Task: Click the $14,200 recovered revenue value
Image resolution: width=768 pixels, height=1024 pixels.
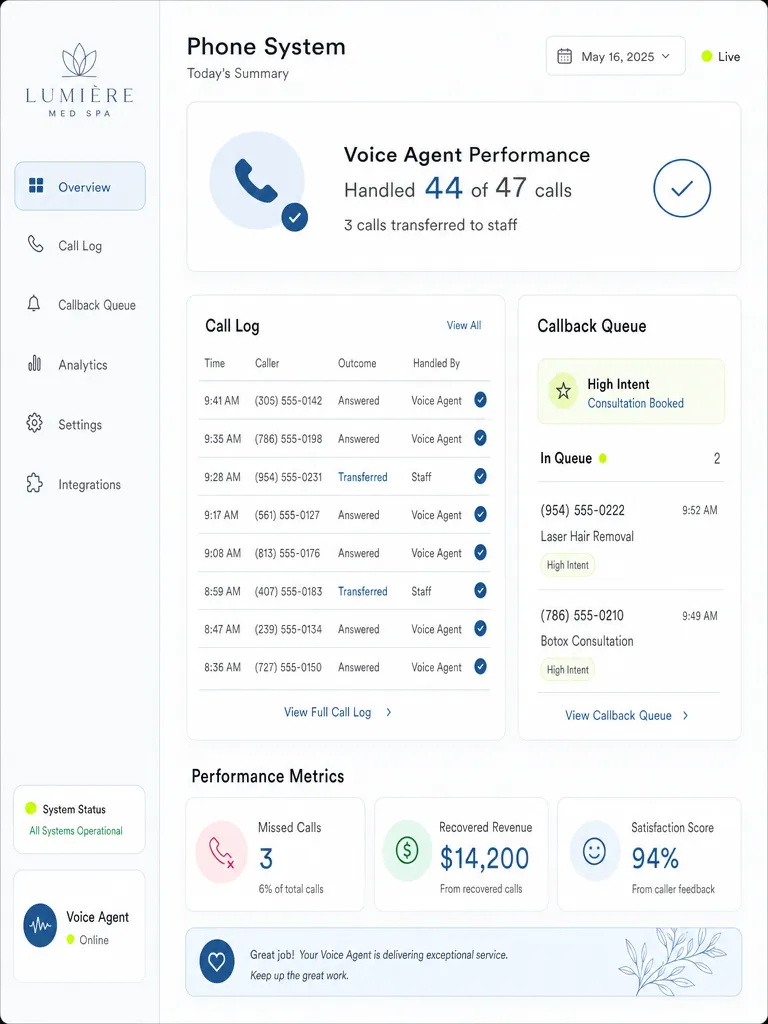Action: tap(484, 857)
